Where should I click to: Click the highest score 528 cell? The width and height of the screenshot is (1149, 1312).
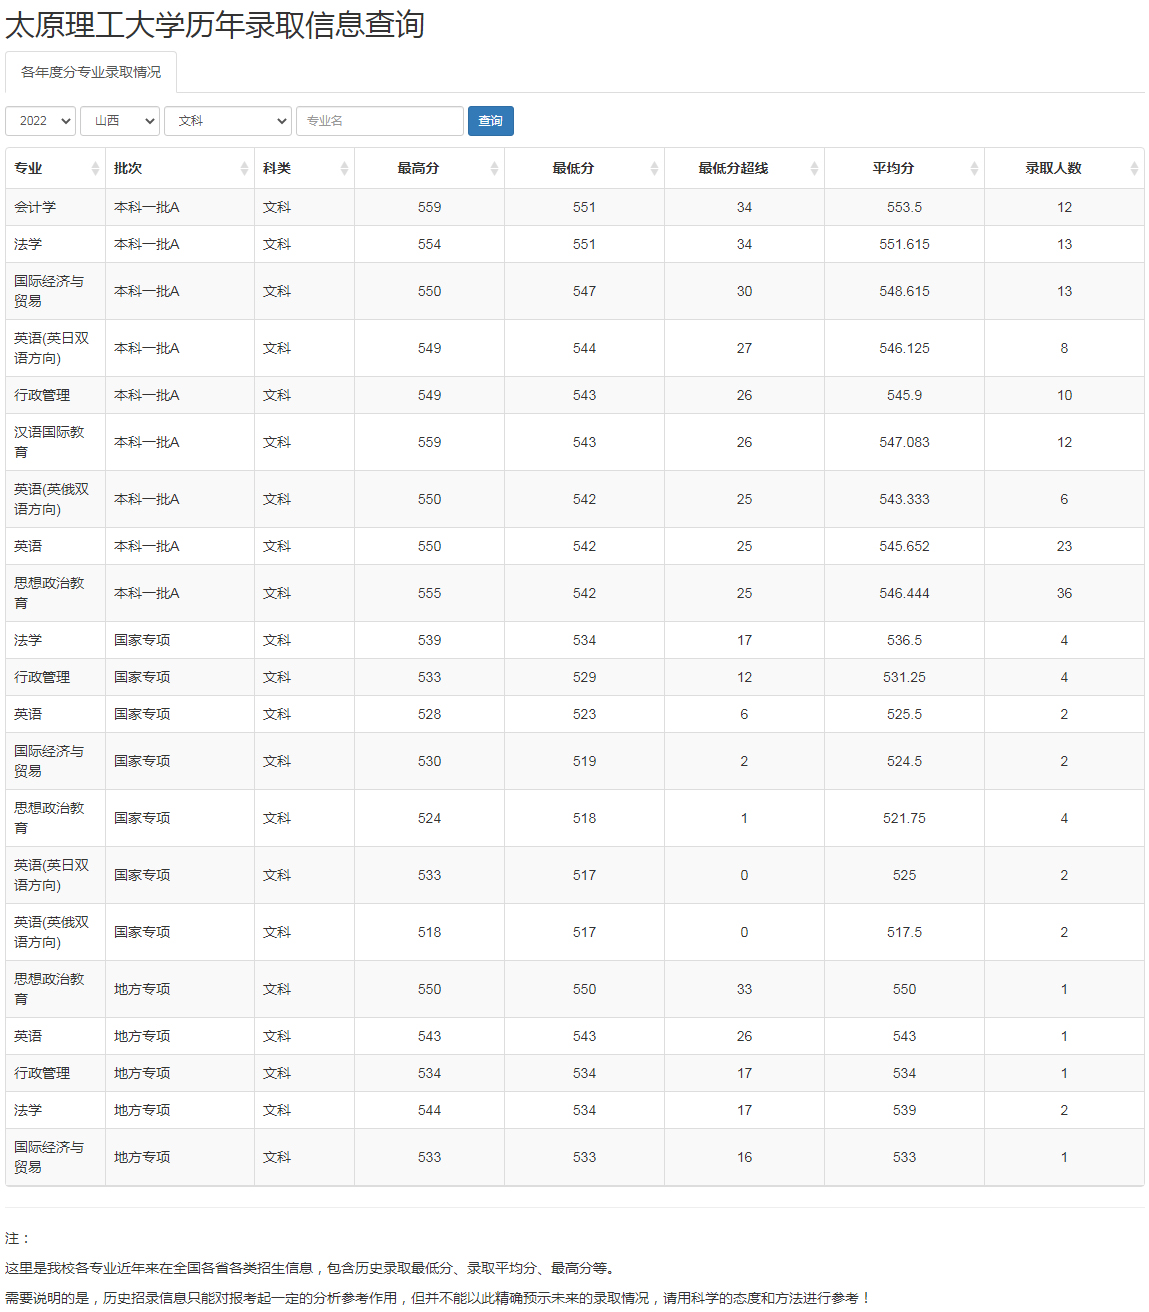tap(429, 714)
